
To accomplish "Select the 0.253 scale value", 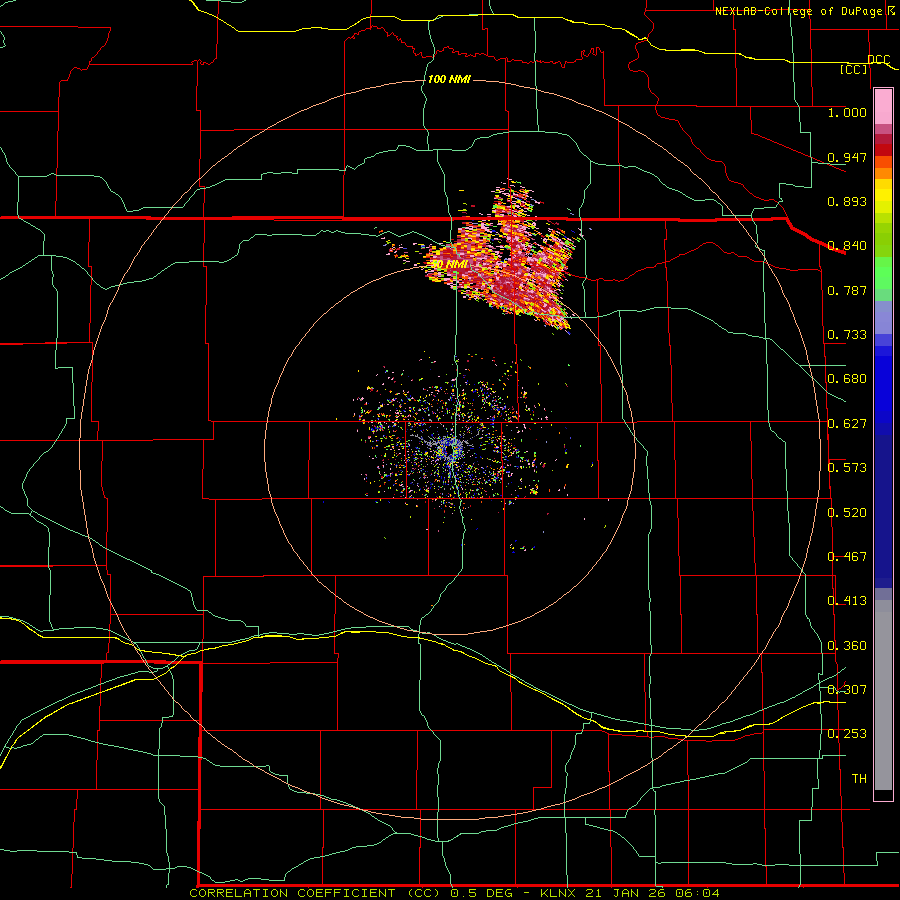I will (847, 734).
